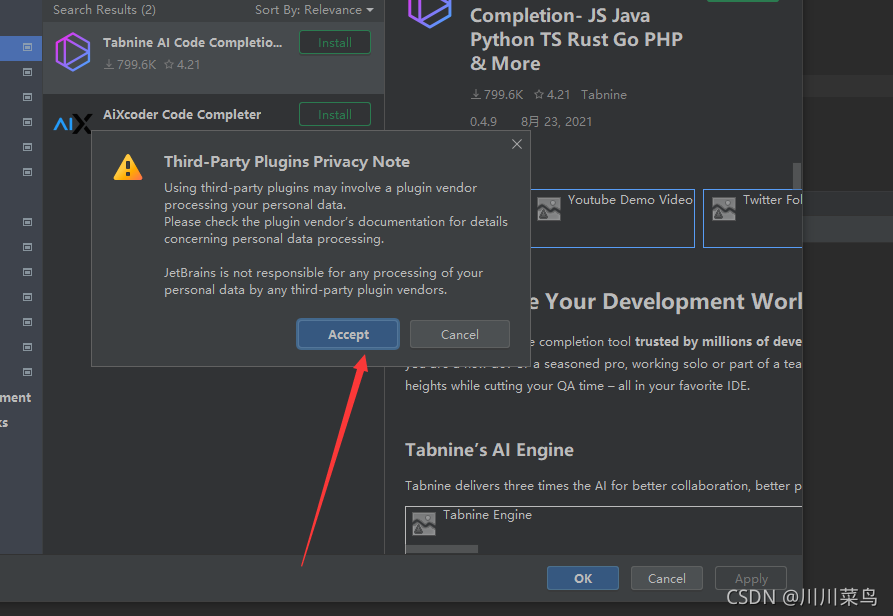Accept the third-party plugins privacy note
893x616 pixels.
(348, 334)
